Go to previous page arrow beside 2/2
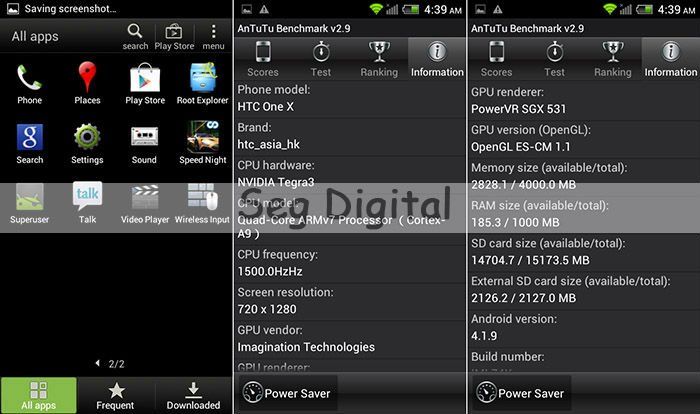700x414 pixels. (98, 363)
